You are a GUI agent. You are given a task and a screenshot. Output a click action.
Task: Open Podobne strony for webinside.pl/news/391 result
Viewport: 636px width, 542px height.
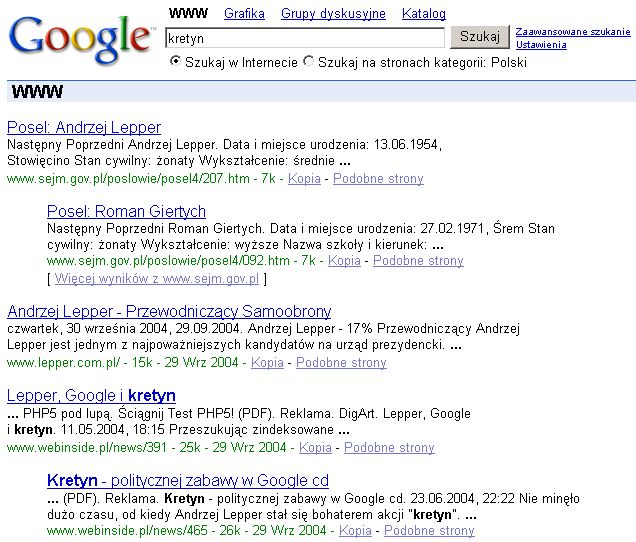click(389, 447)
